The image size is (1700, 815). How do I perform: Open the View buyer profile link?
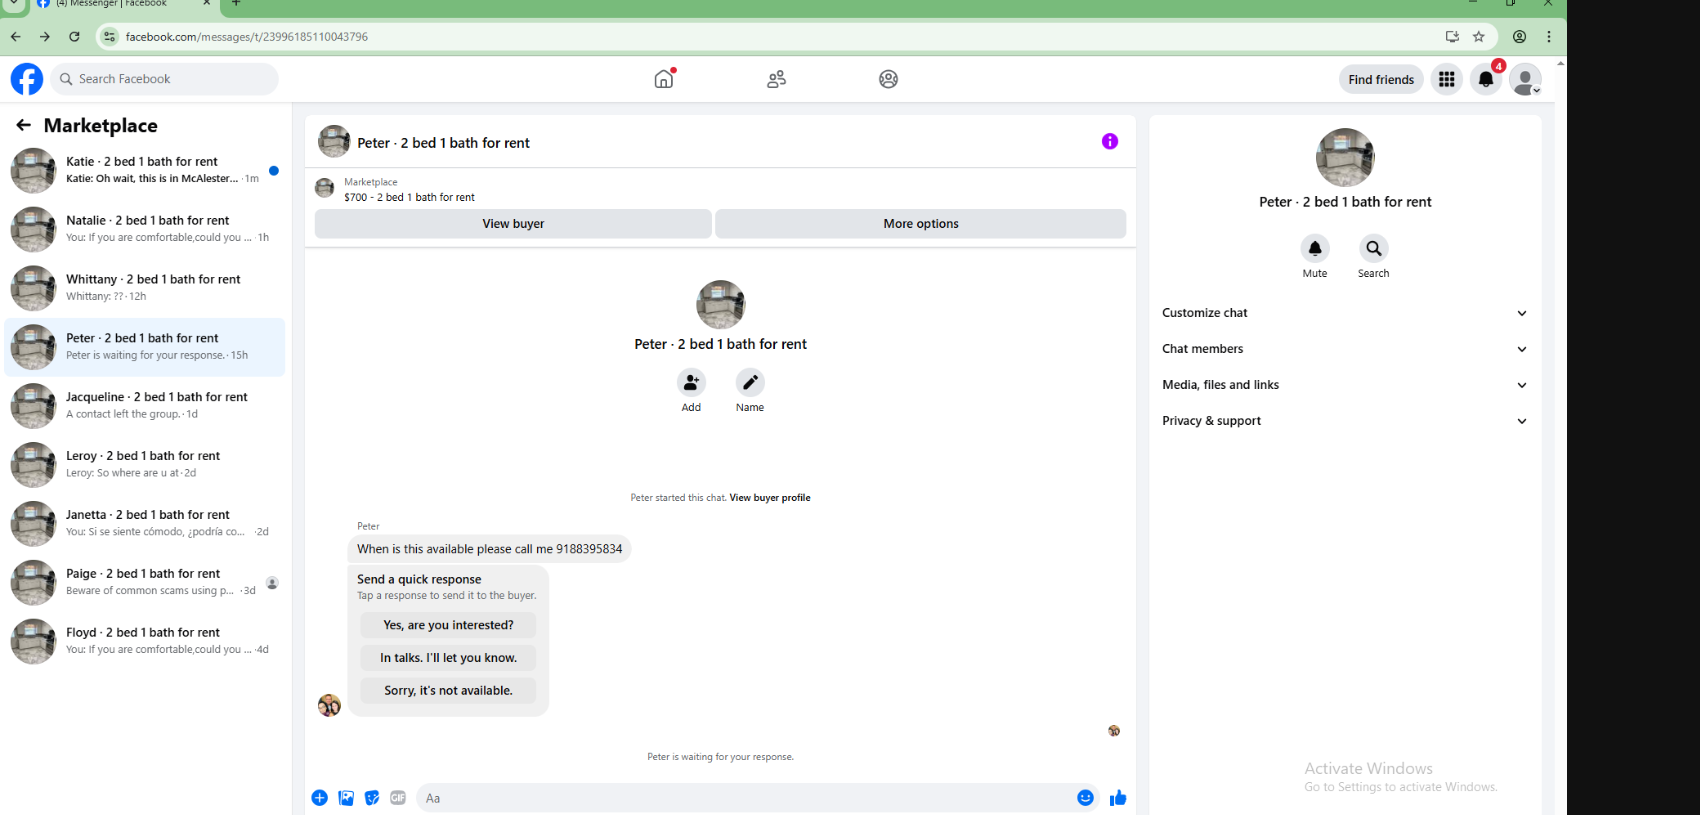pyautogui.click(x=770, y=498)
